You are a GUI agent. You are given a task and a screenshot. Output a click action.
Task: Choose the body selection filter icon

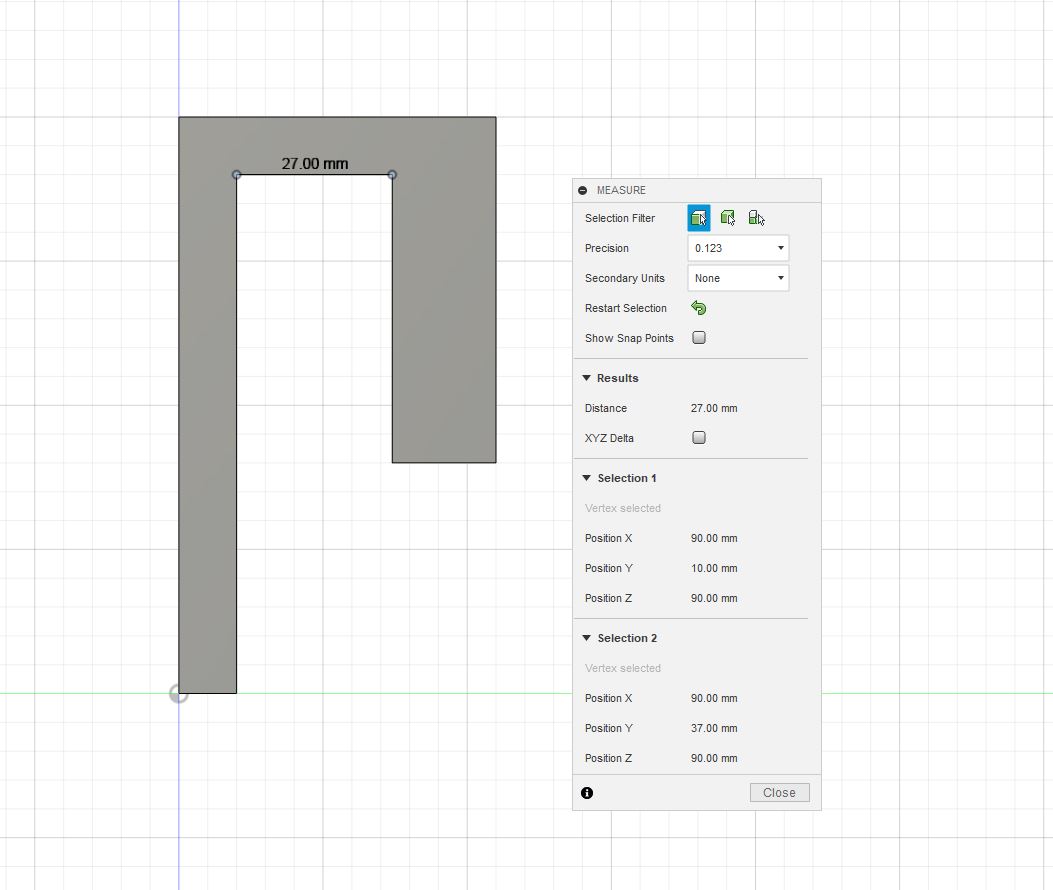(x=727, y=218)
